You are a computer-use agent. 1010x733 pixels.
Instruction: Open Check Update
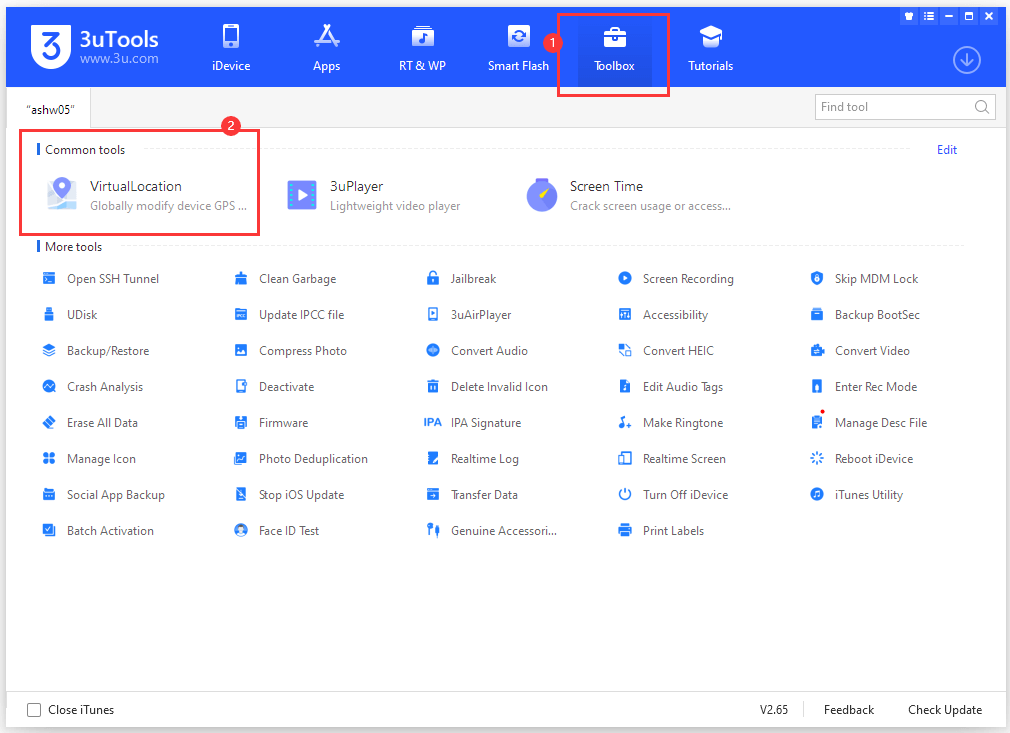(x=944, y=709)
